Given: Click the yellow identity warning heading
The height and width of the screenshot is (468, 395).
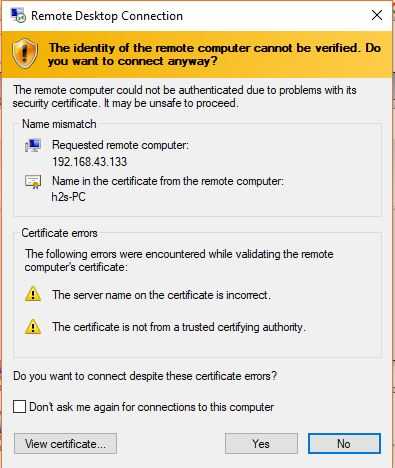Looking at the screenshot, I should click(x=214, y=54).
